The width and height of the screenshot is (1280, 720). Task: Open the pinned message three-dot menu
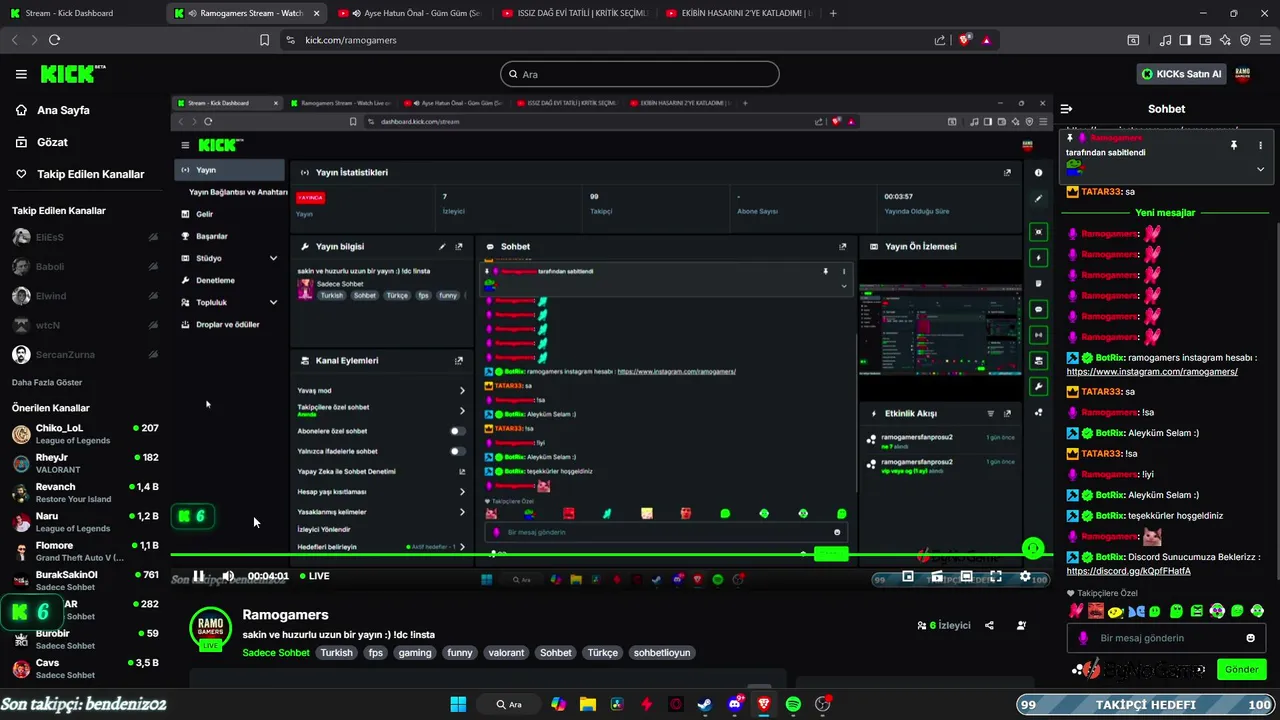(x=1260, y=145)
